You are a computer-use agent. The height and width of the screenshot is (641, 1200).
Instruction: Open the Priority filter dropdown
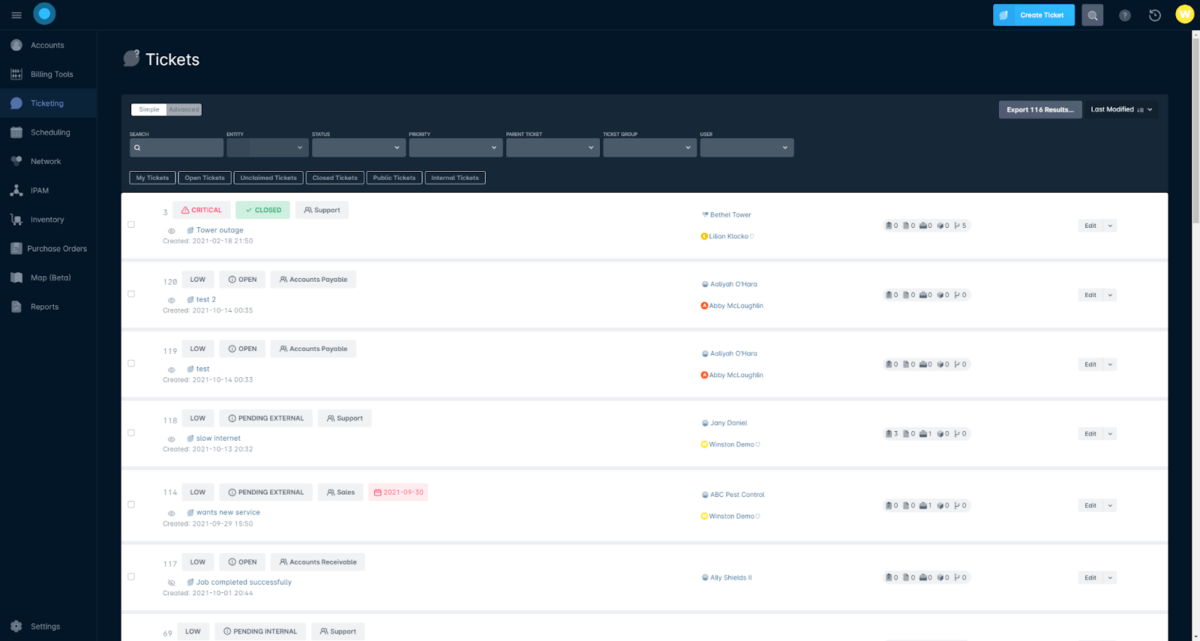point(456,147)
